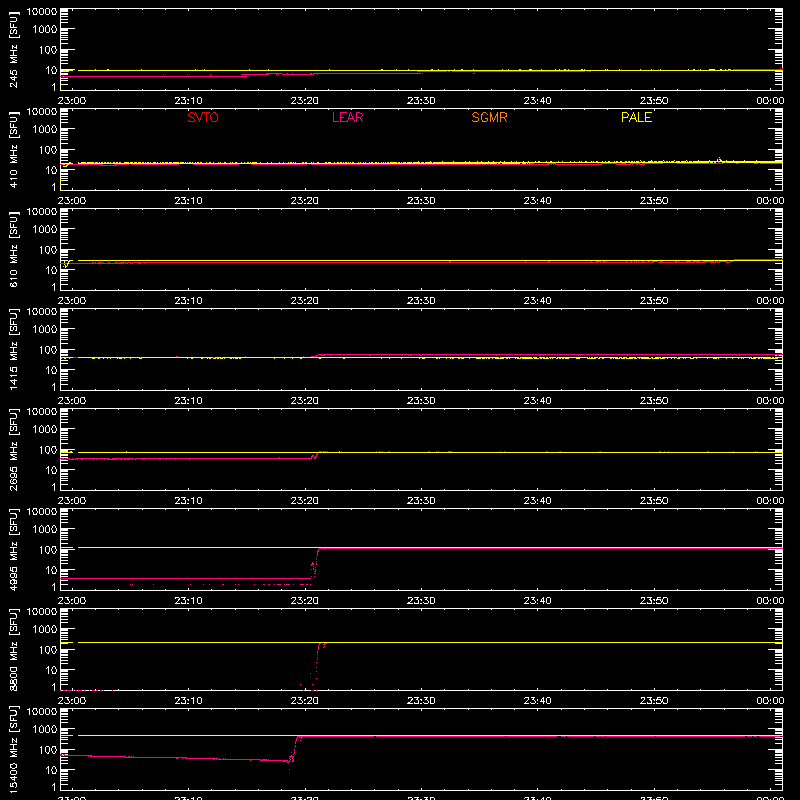Click the SGMR station legend label
The image size is (800, 800).
click(x=489, y=117)
